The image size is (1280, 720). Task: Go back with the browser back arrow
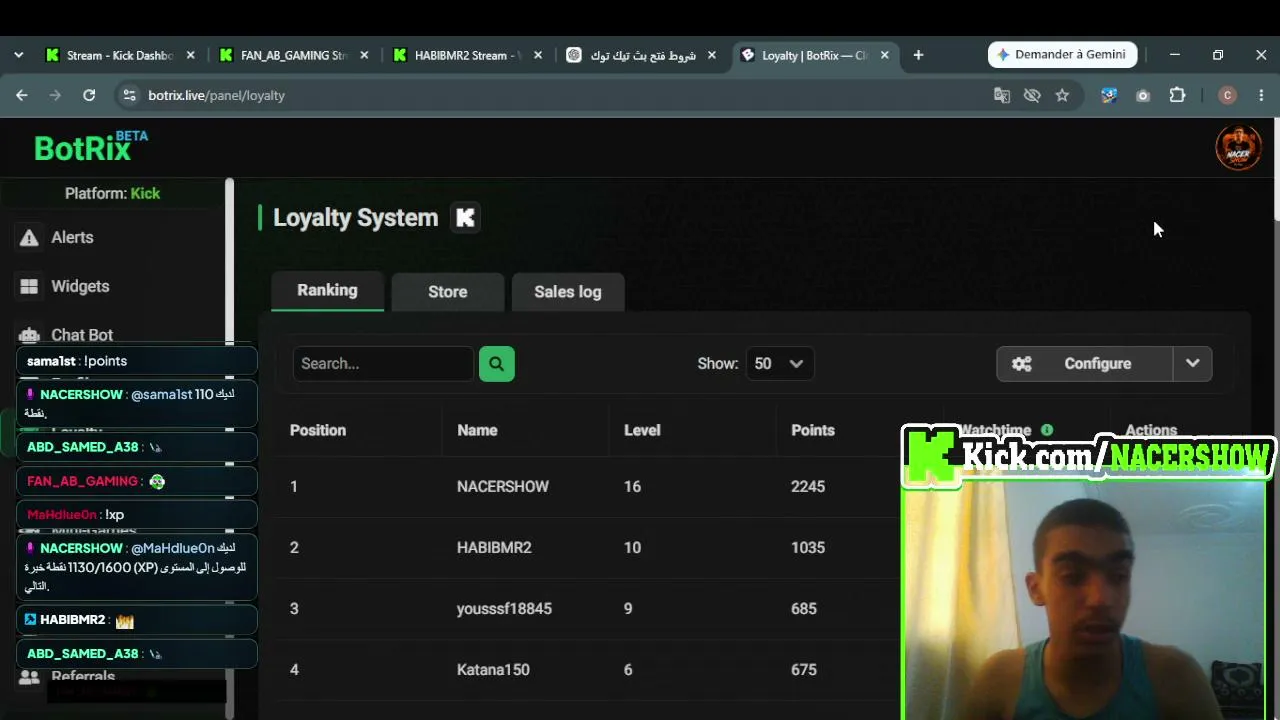coord(22,95)
